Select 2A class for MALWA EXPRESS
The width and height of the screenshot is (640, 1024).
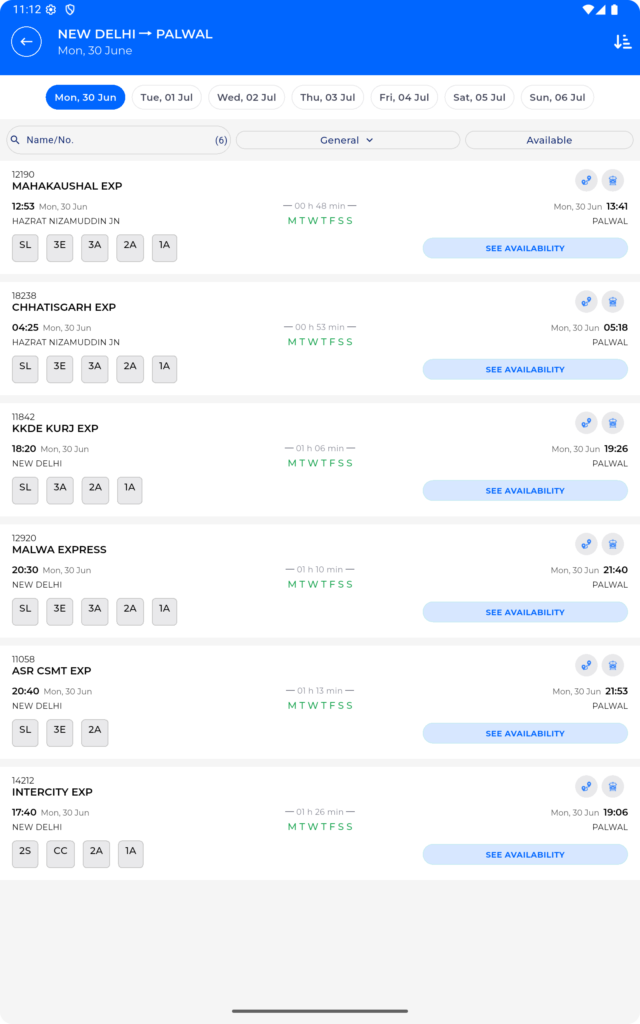coord(130,611)
